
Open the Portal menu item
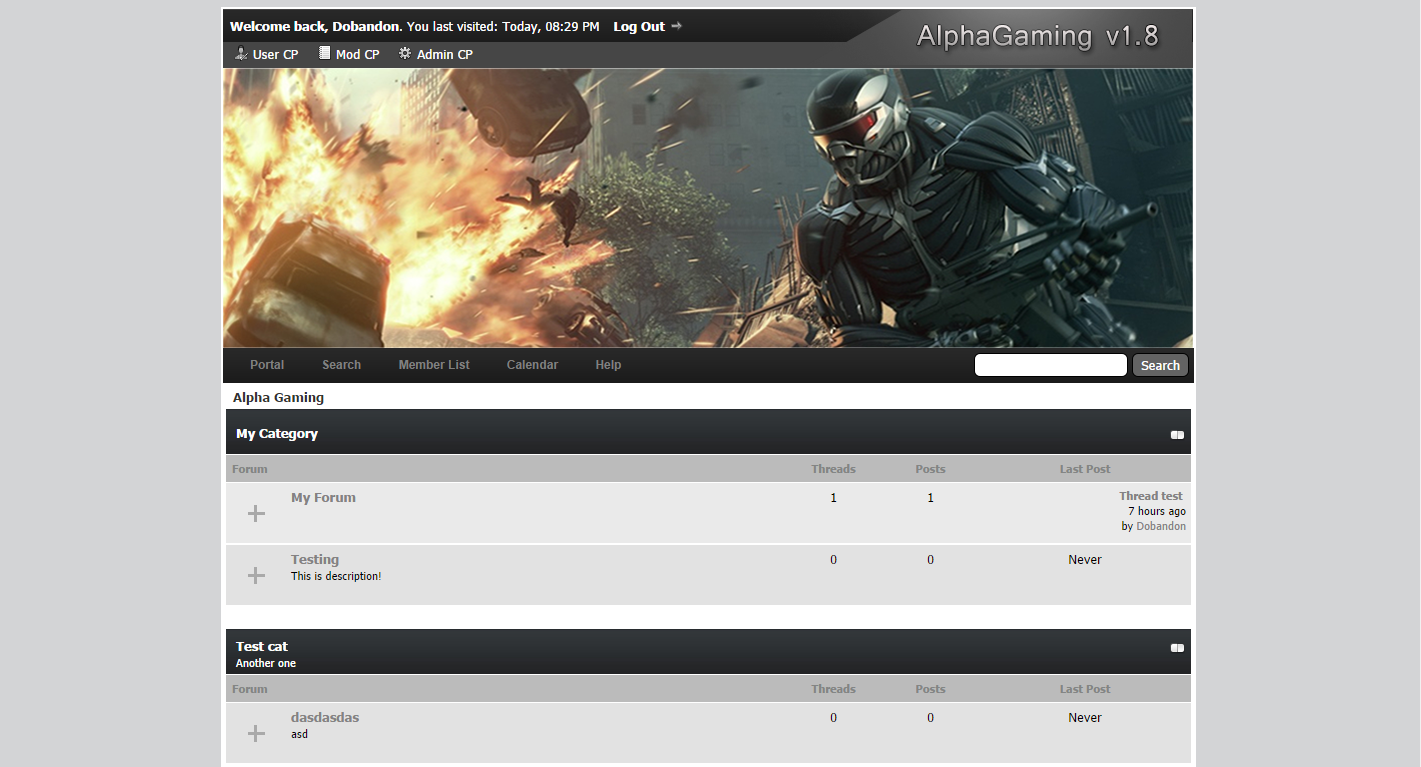point(267,365)
